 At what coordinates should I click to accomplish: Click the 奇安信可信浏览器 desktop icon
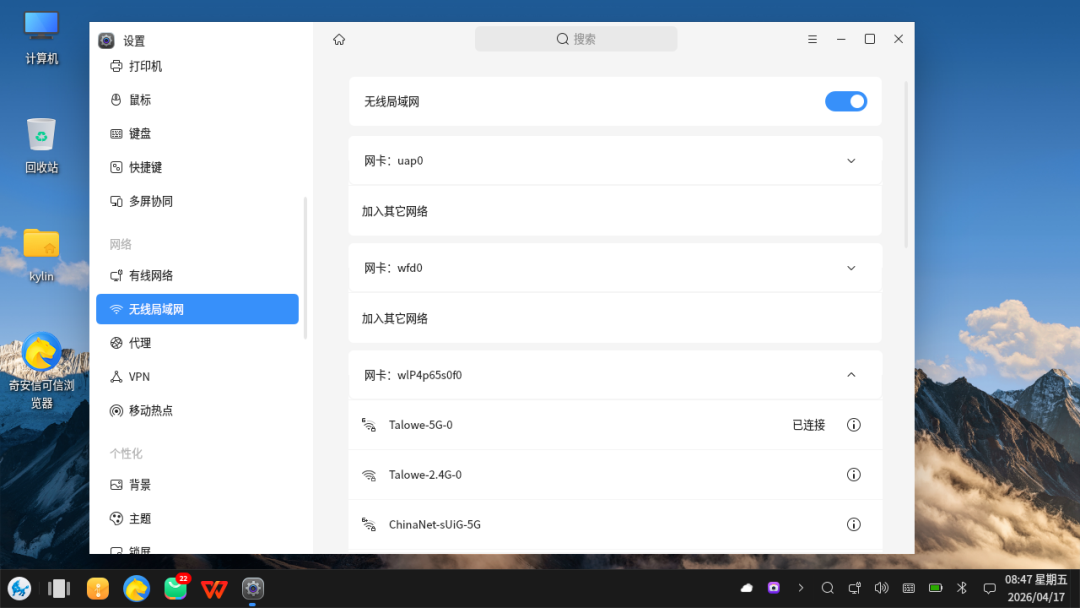[41, 371]
